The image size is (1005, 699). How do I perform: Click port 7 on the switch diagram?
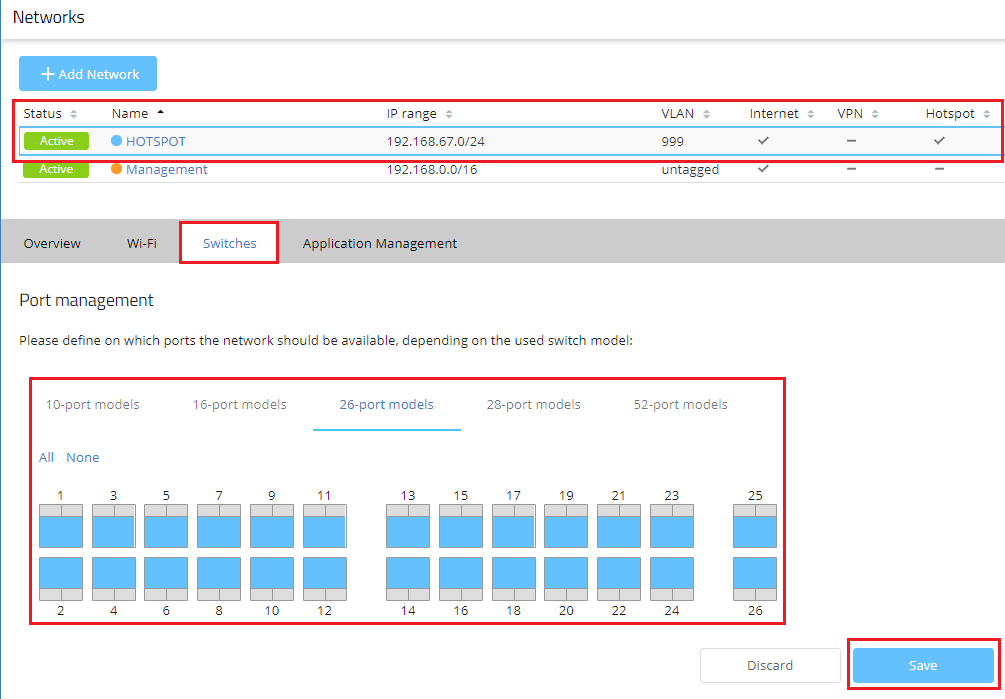219,526
